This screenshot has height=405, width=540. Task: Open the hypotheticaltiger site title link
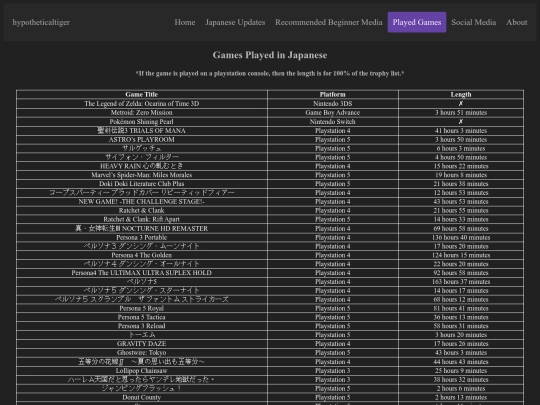point(41,22)
